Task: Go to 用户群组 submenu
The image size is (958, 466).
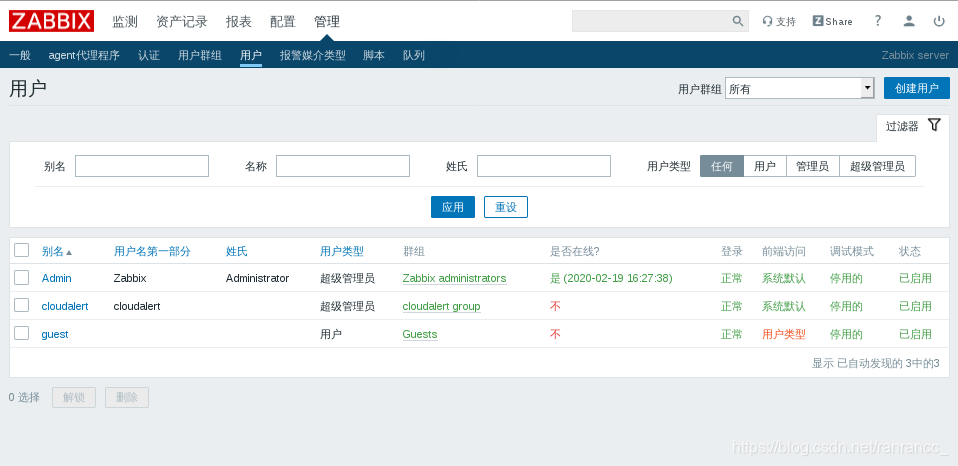Action: click(x=200, y=56)
